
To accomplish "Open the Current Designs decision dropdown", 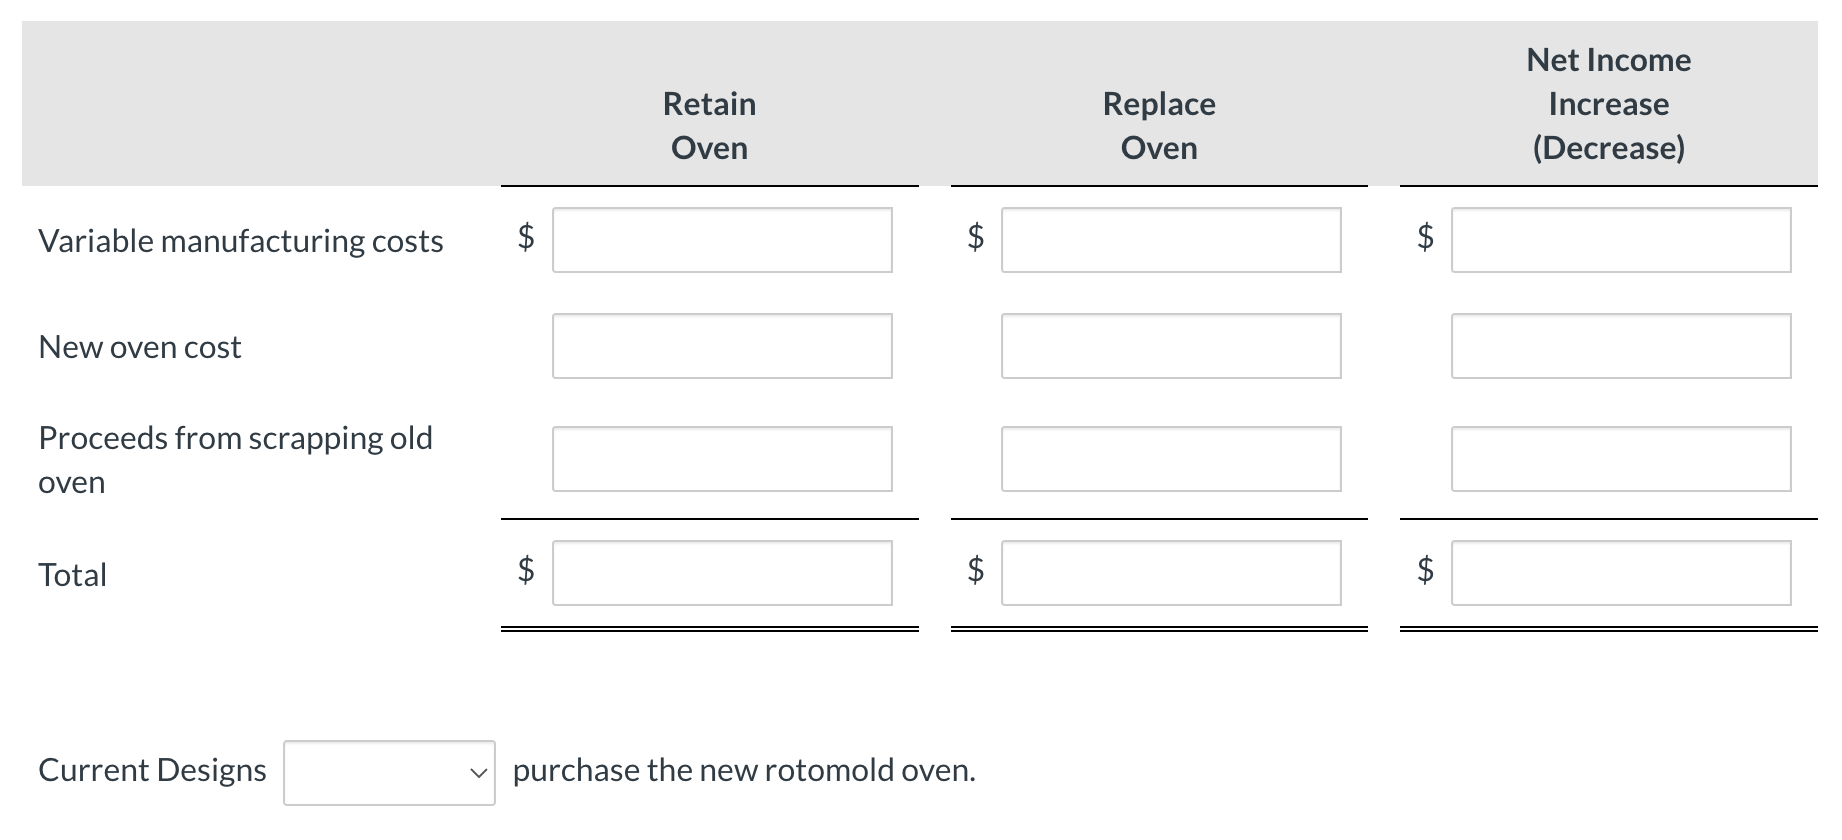I will point(388,771).
